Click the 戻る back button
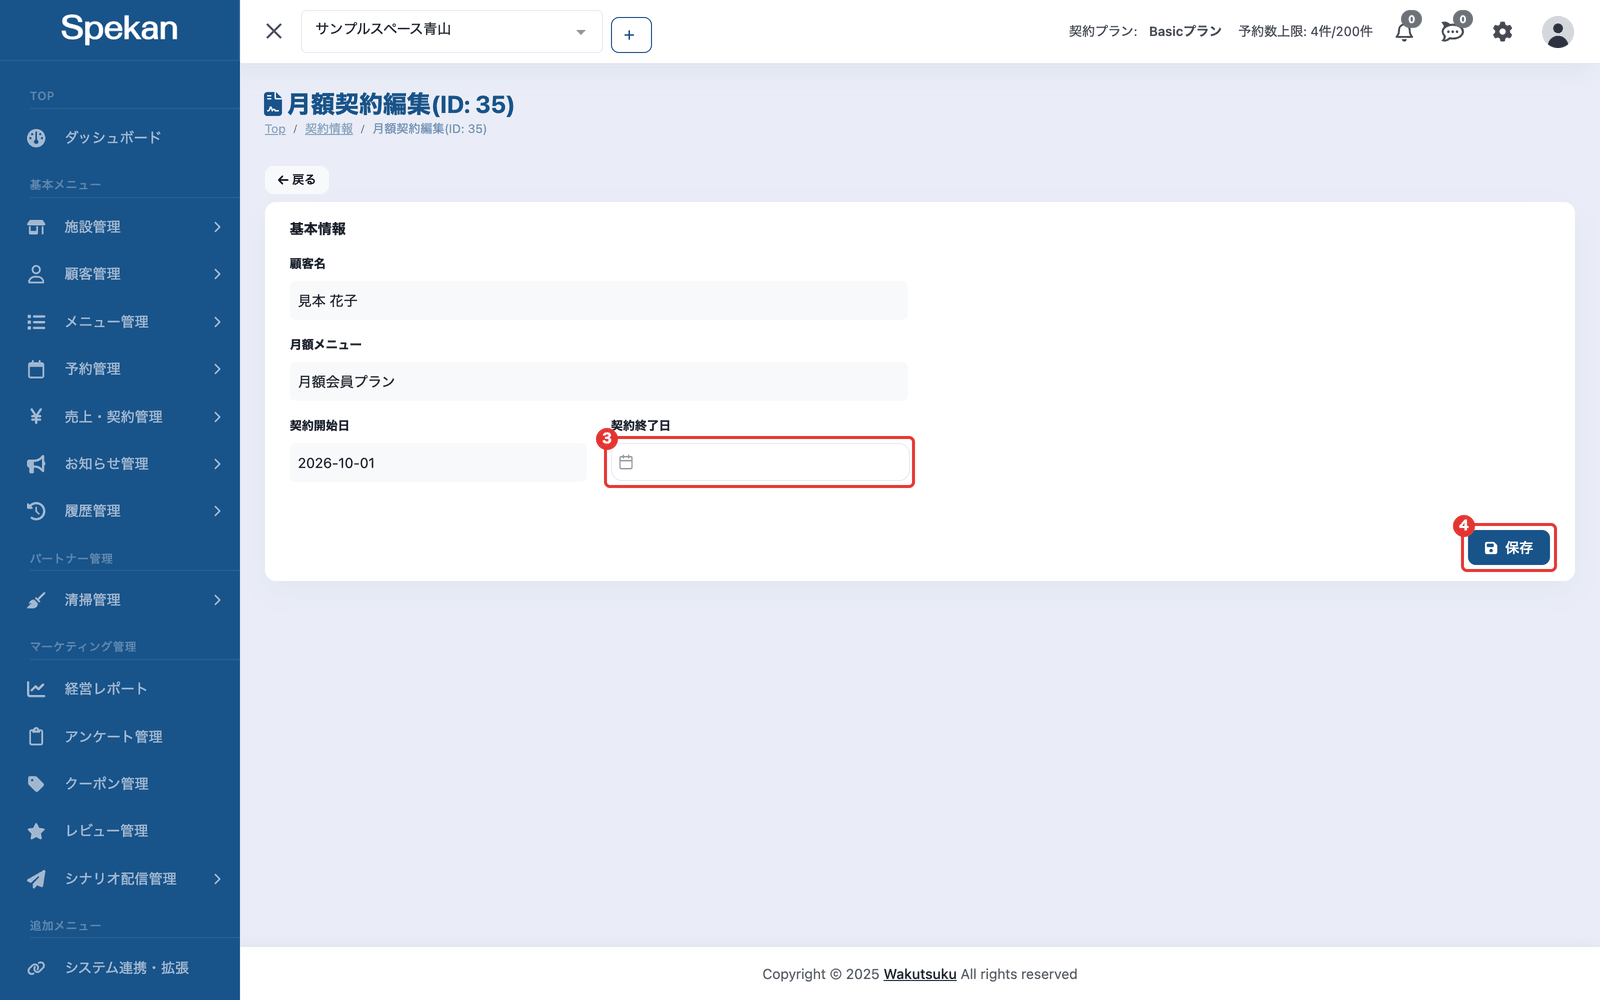 297,180
